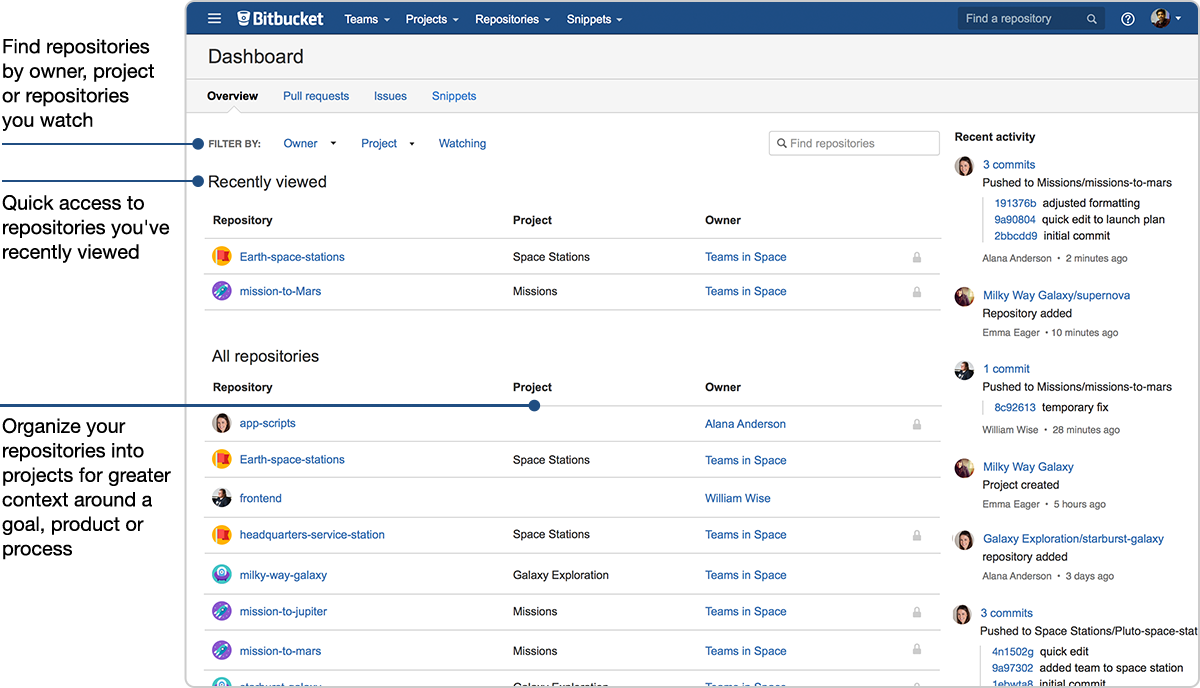Click the headquarters-service-station repository icon
This screenshot has width=1200, height=688.
pos(221,534)
